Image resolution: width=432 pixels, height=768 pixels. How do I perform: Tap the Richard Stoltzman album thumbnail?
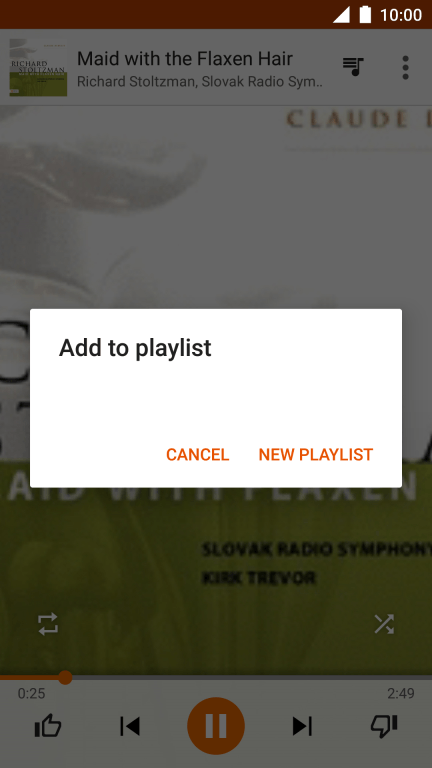(x=38, y=67)
